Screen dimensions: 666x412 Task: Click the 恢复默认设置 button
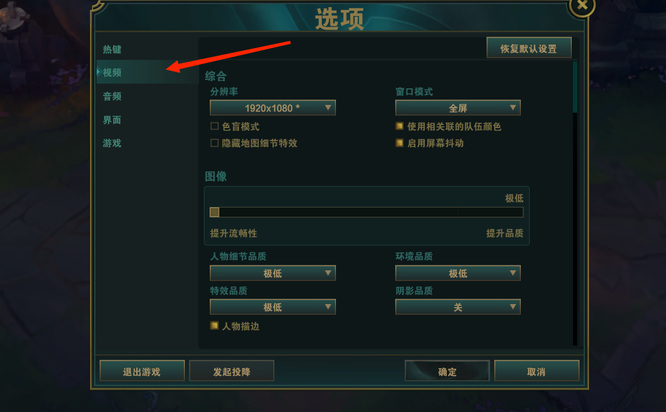click(529, 48)
